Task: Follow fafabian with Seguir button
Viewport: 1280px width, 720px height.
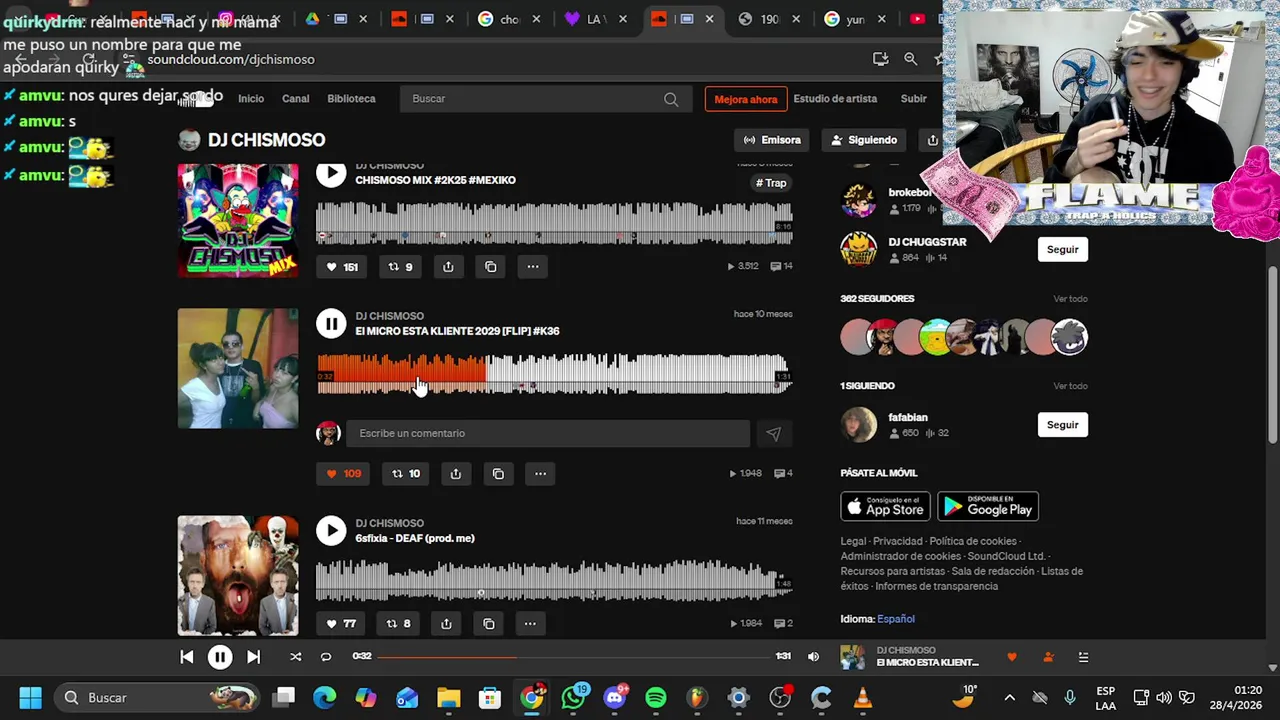Action: (1062, 425)
